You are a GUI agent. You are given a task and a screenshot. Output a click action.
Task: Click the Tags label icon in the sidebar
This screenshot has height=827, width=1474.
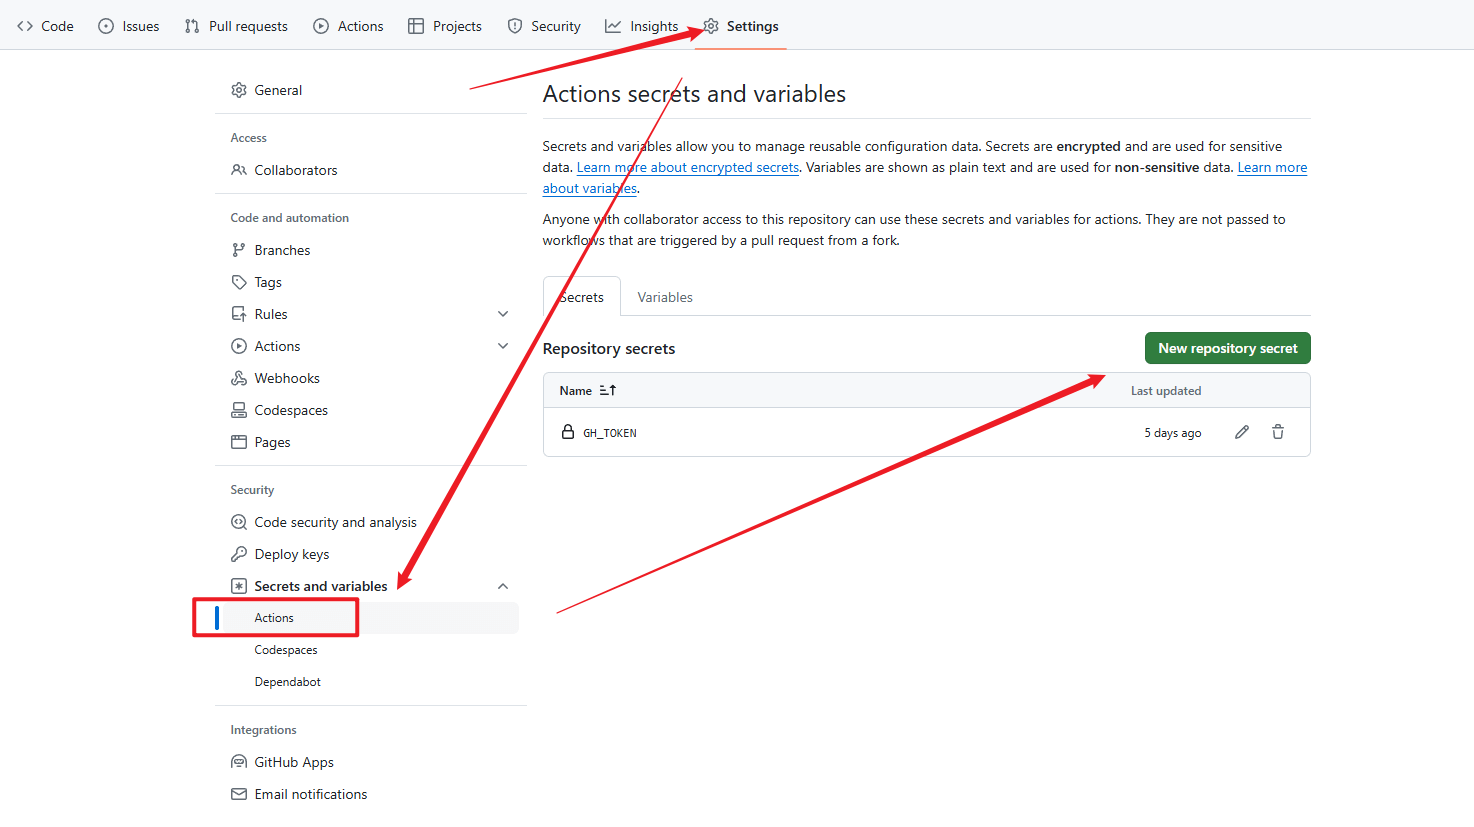(239, 282)
